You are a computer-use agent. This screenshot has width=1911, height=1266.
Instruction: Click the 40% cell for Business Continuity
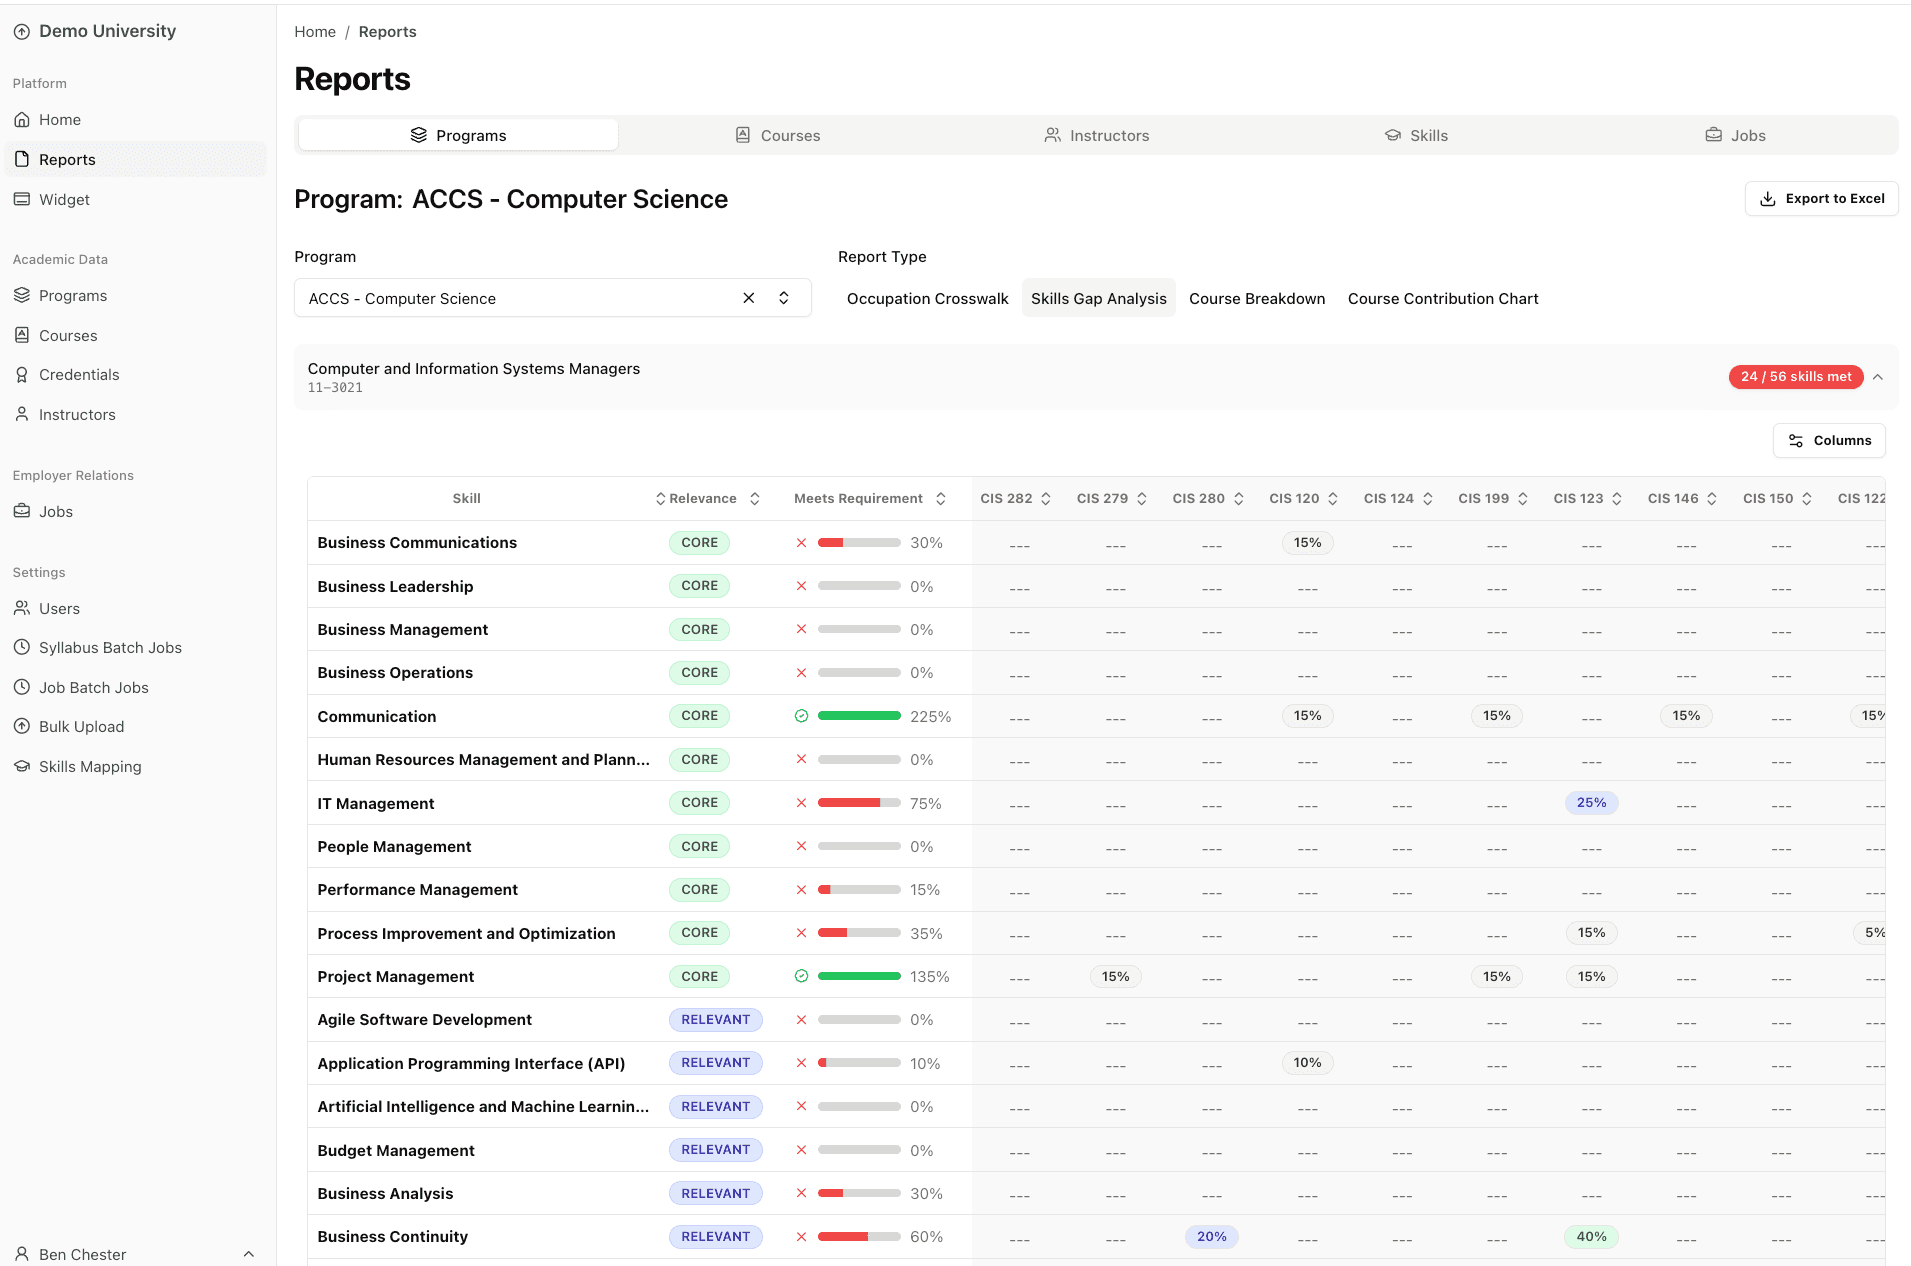1591,1237
